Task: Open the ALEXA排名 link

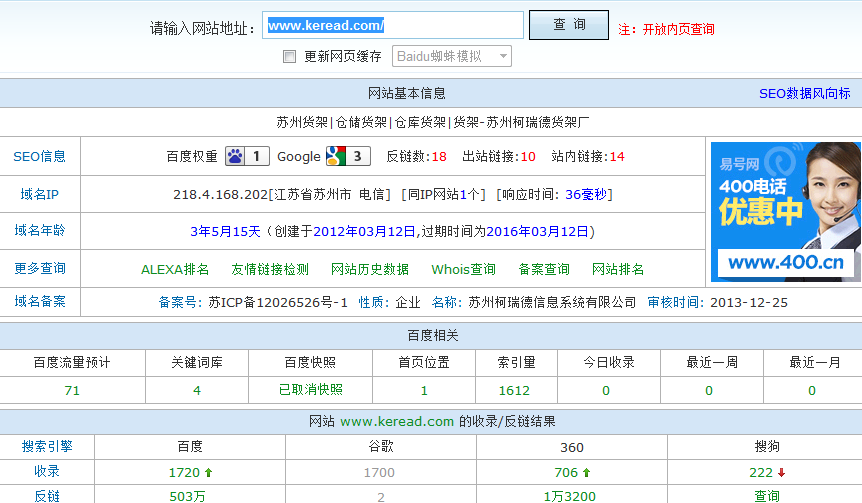Action: (x=175, y=269)
